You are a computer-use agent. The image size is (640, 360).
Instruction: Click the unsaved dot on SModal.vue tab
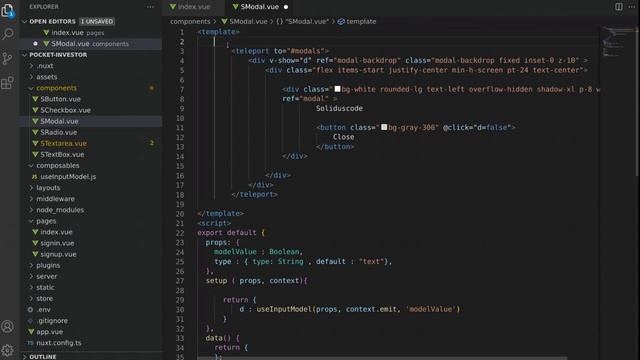(x=286, y=7)
